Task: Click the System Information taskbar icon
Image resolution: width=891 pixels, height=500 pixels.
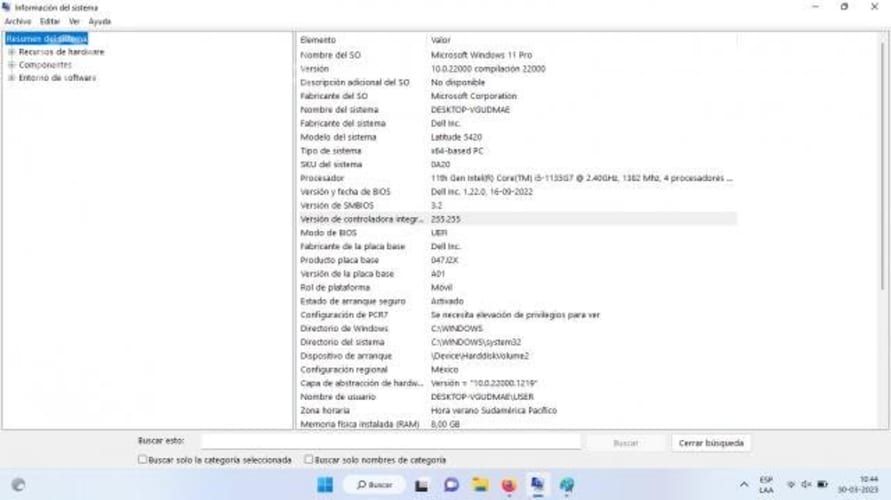Action: [x=537, y=485]
